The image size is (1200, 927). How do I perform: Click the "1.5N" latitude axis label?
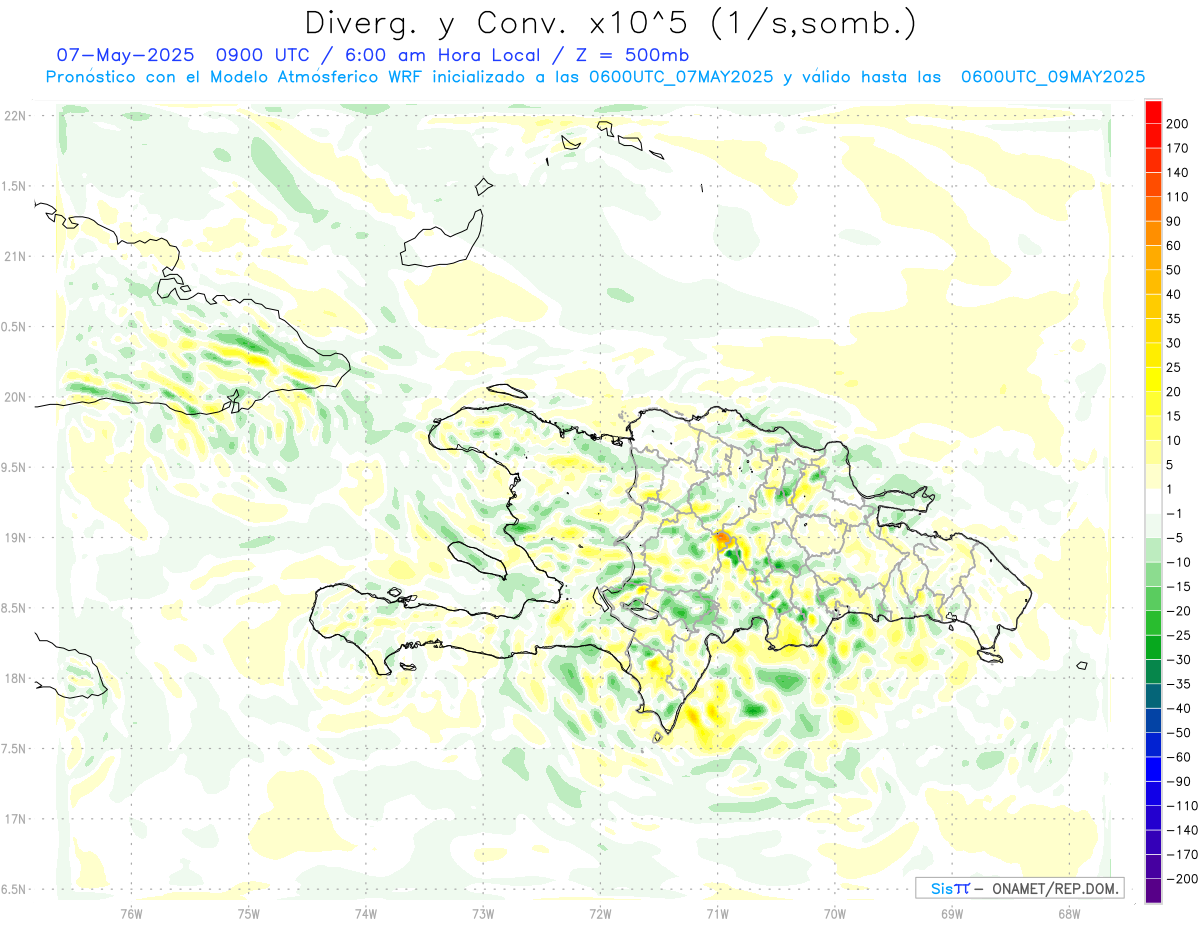[15, 186]
